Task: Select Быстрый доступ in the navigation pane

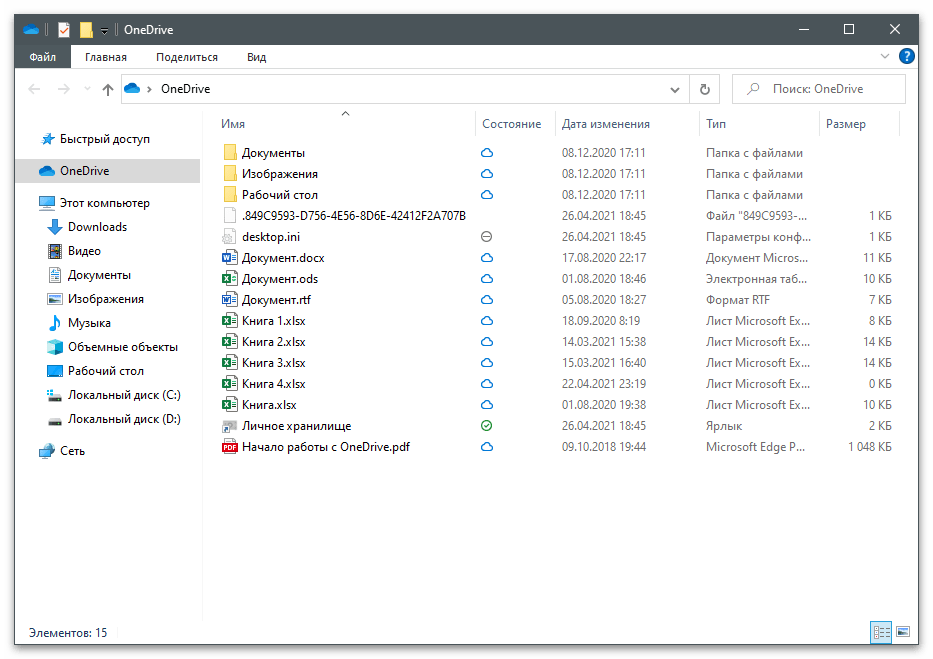Action: click(x=105, y=139)
